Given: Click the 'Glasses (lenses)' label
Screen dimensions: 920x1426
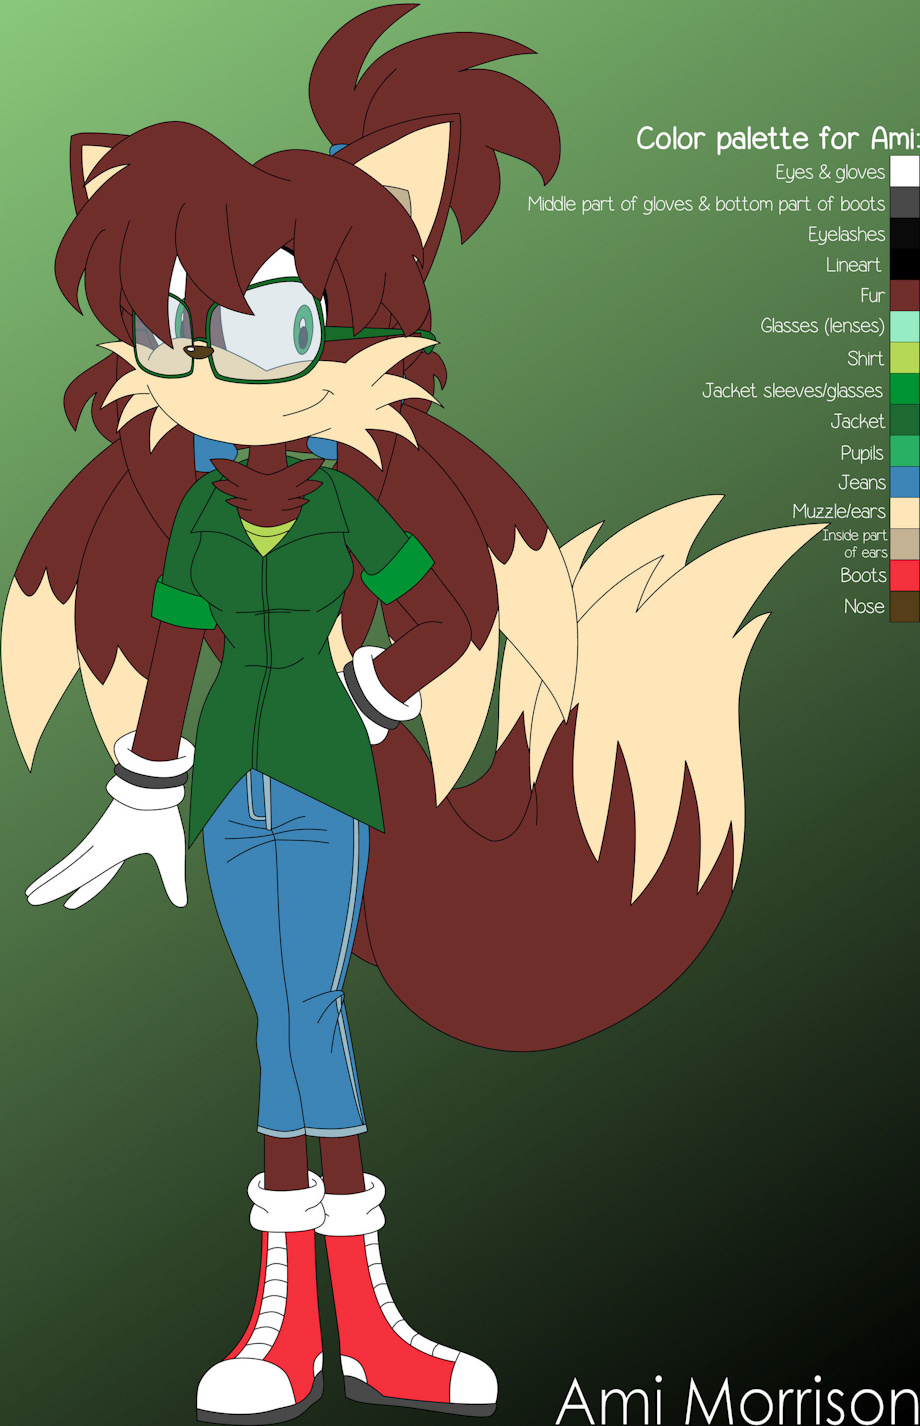Looking at the screenshot, I should pos(823,326).
